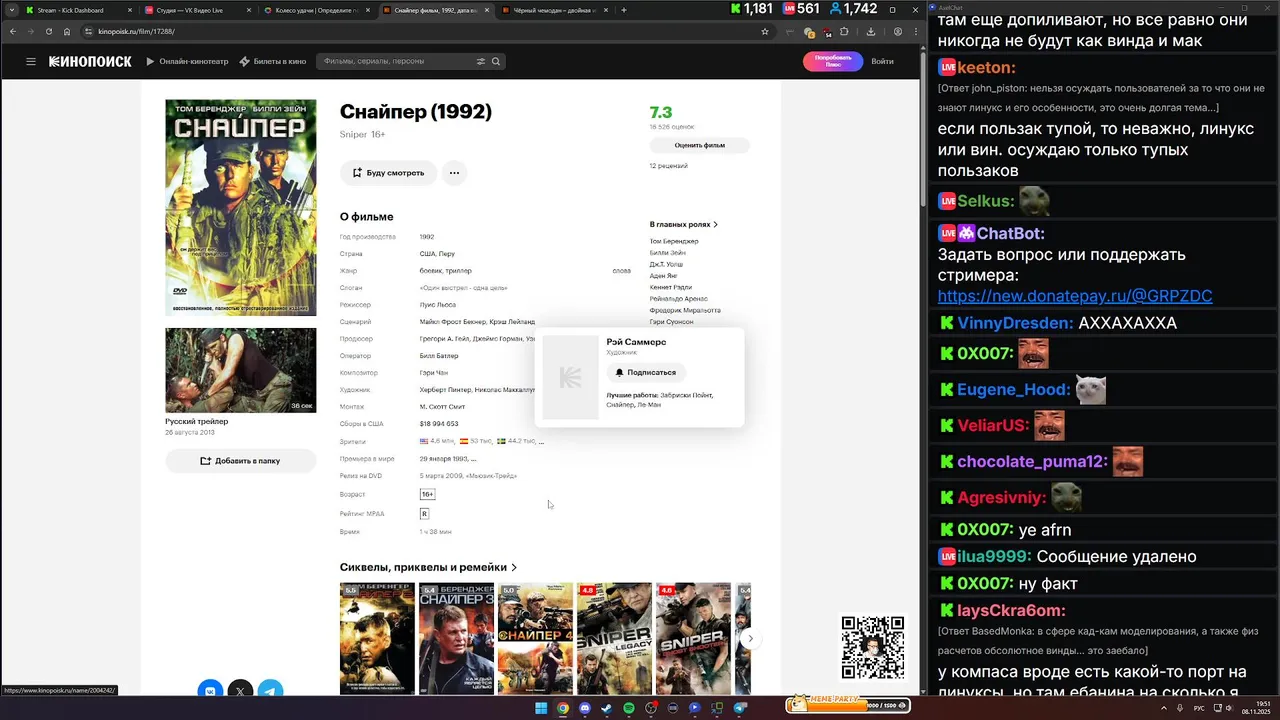The image size is (1280, 720).
Task: Open Снайпер 3 sequel poster
Action: (456, 639)
